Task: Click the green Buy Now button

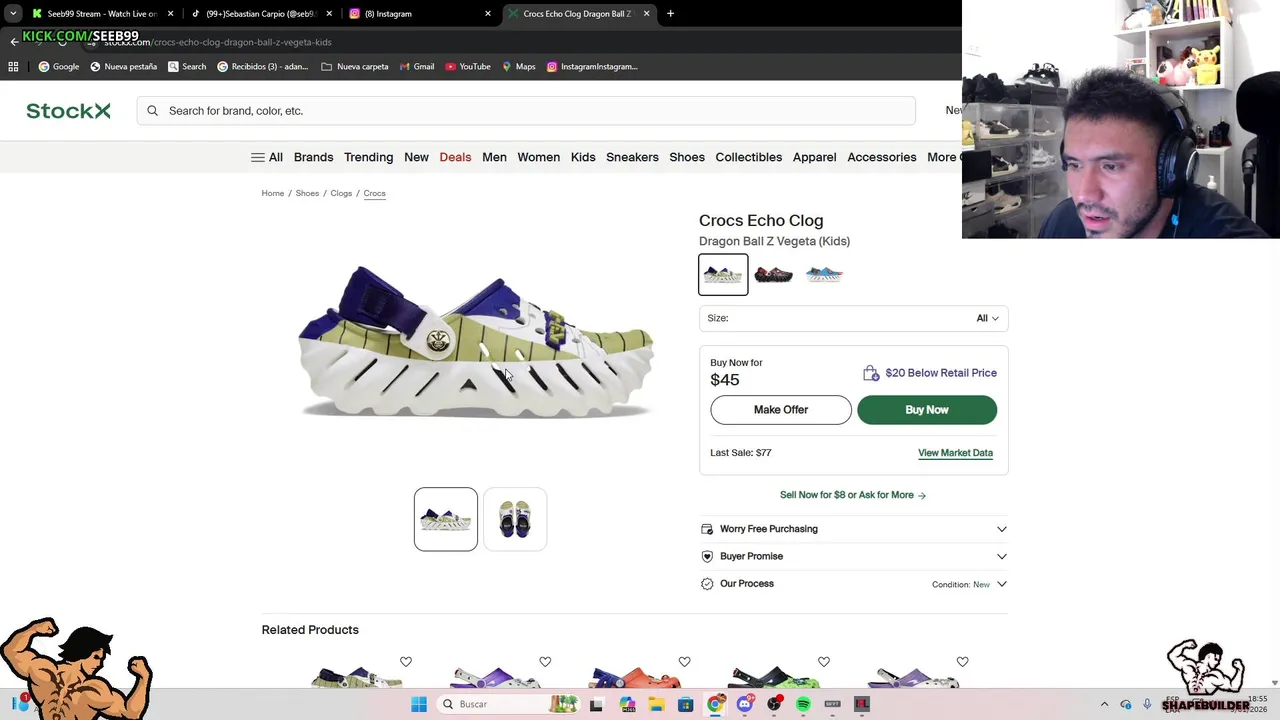Action: [x=927, y=410]
